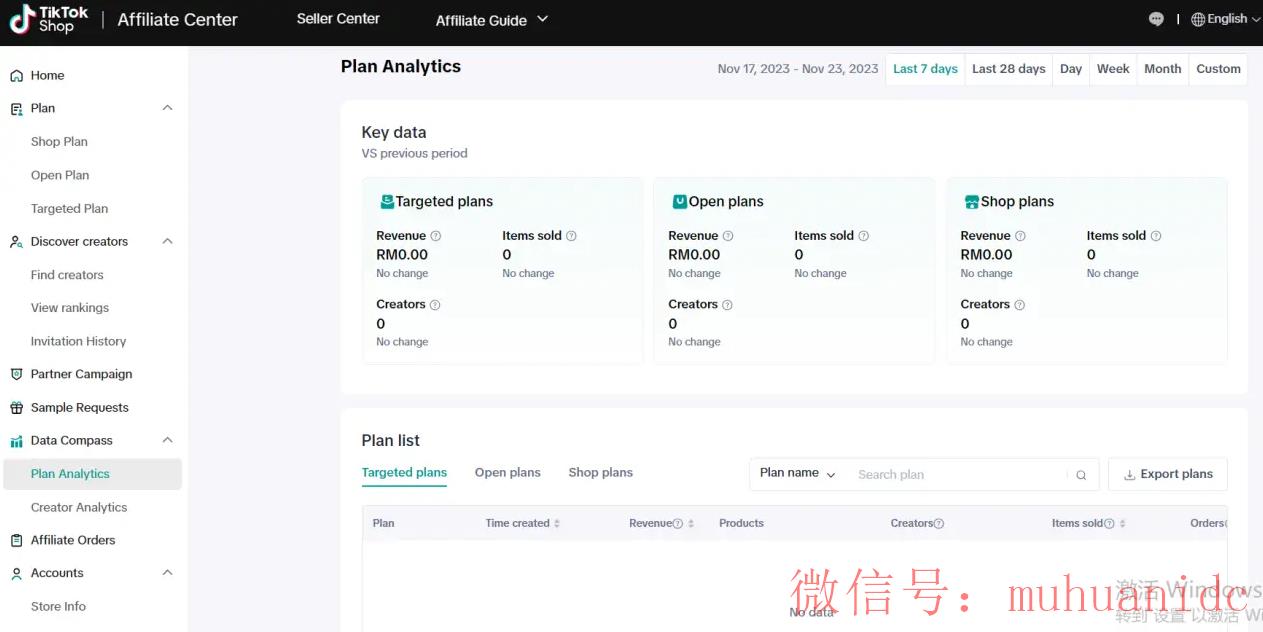Click the info icon next to Targeted plans Revenue

click(435, 236)
